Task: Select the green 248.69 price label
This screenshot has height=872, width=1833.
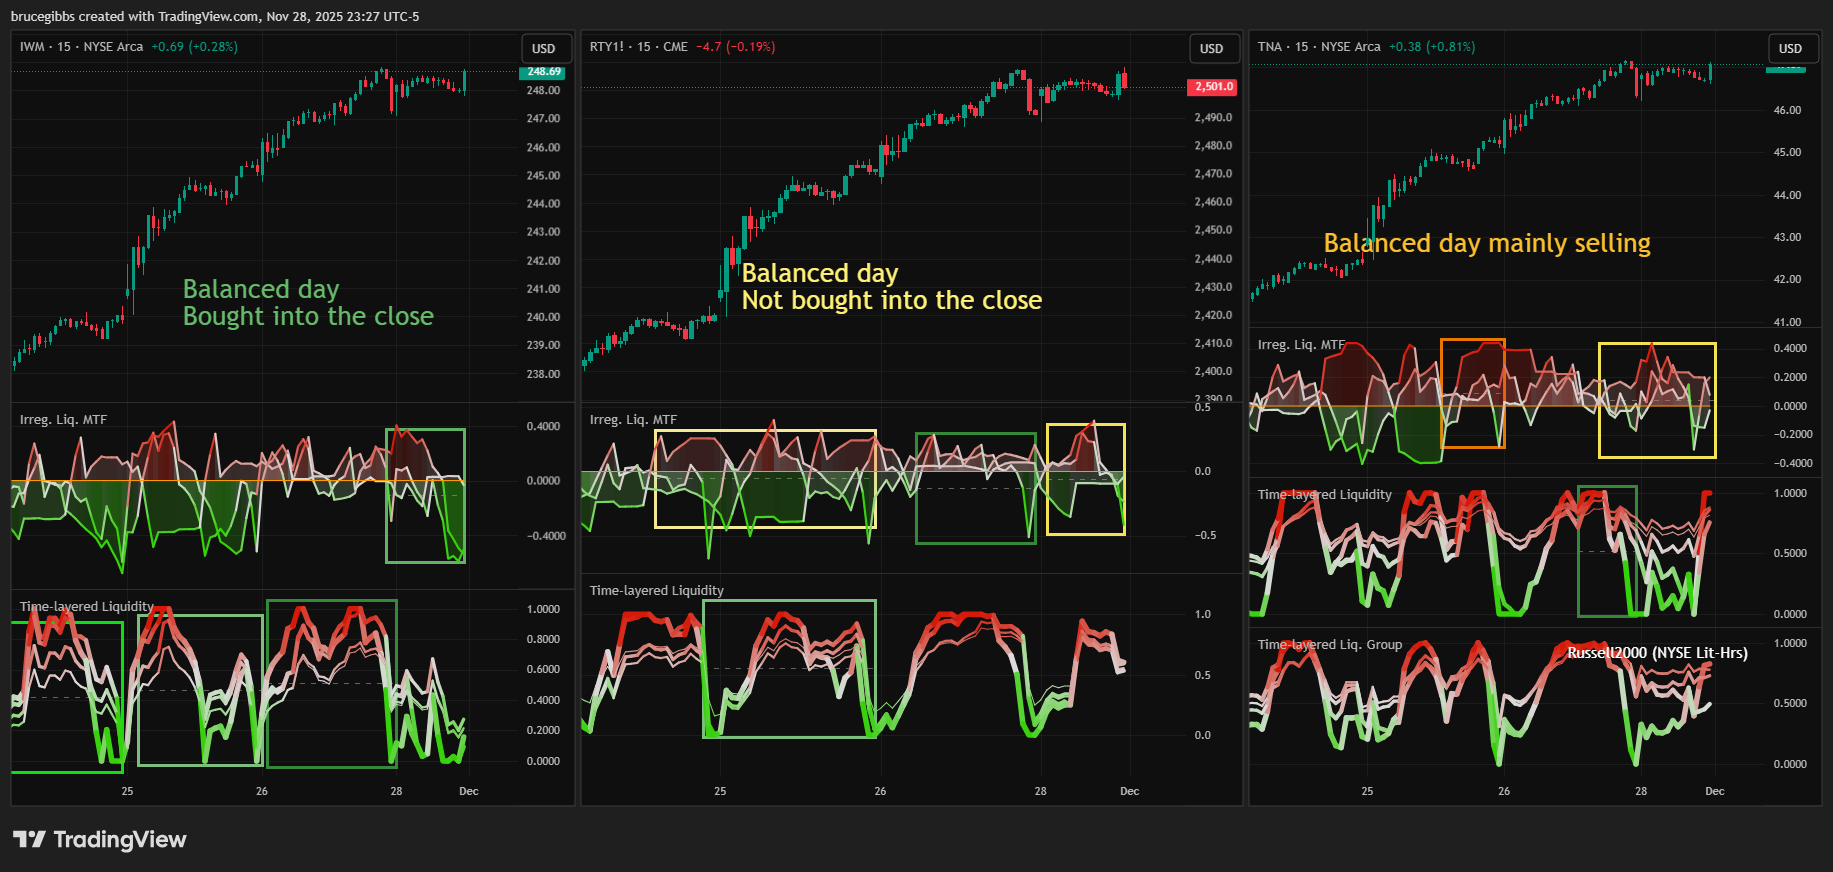Action: (543, 72)
